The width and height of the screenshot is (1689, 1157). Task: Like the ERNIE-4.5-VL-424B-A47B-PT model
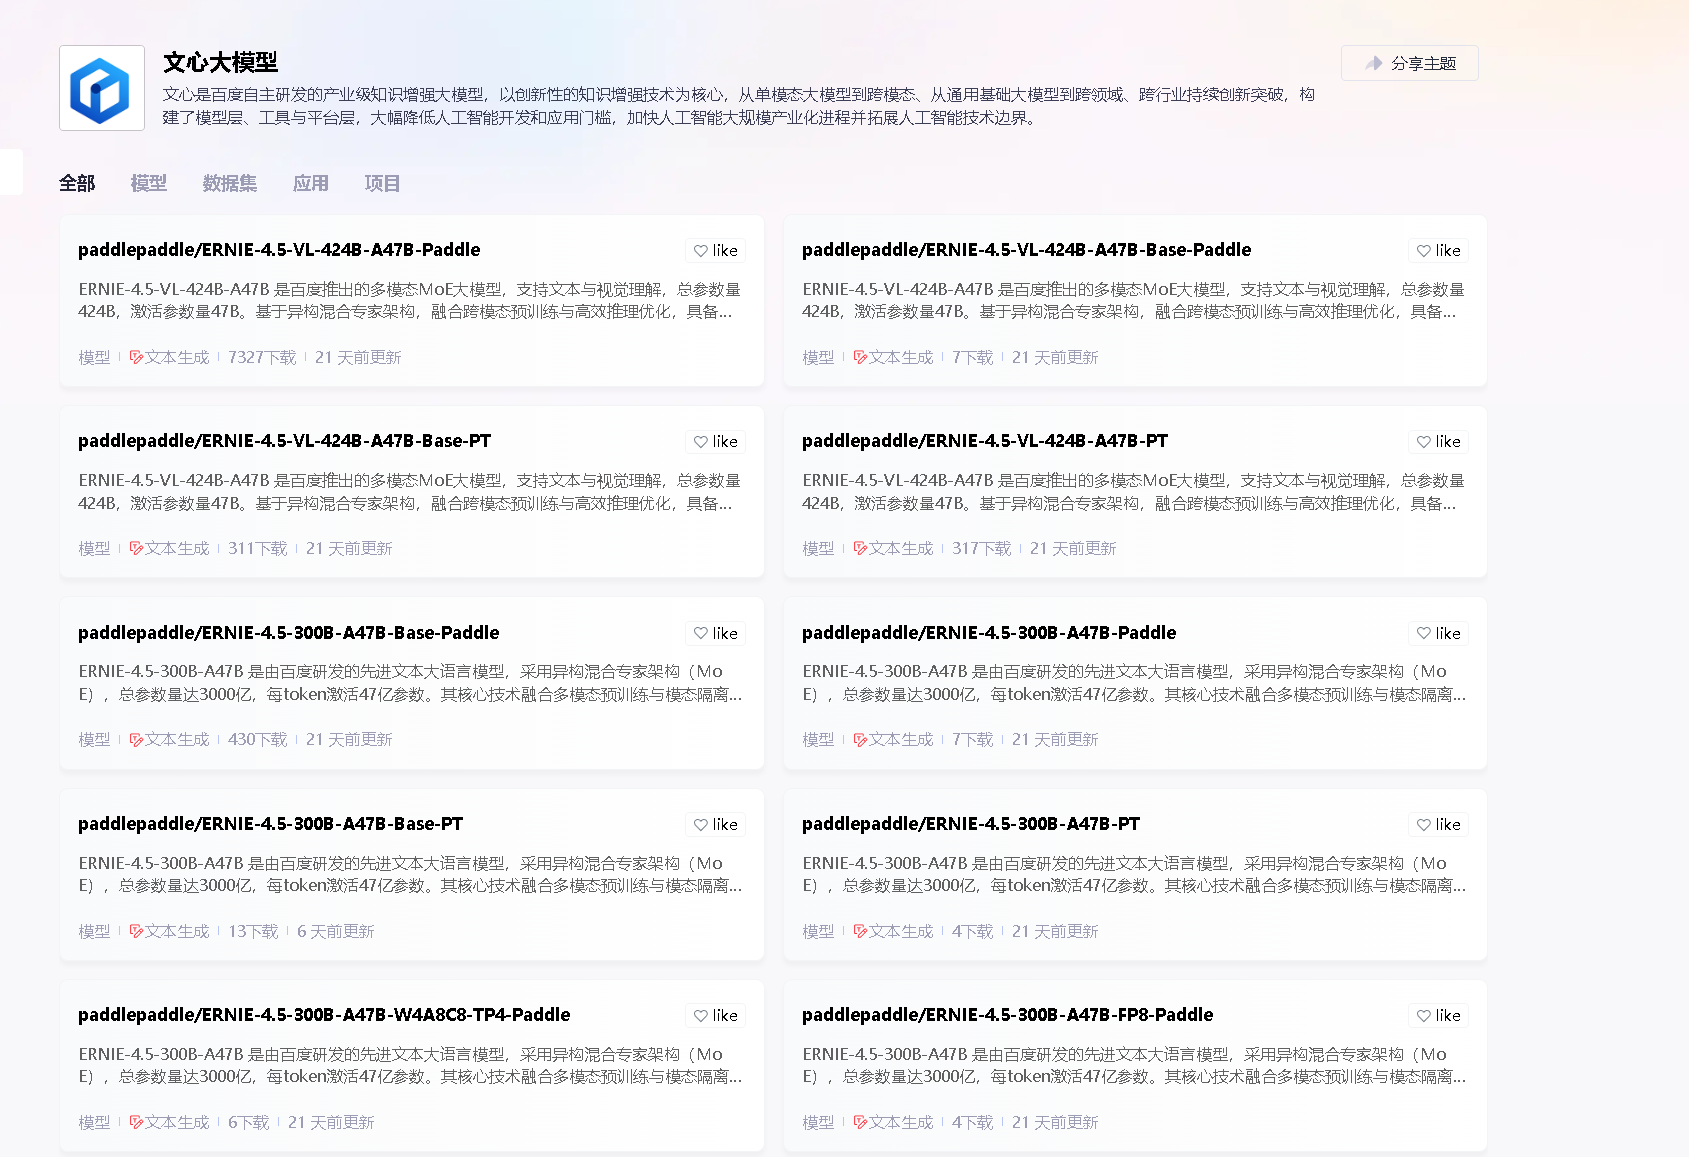1439,441
